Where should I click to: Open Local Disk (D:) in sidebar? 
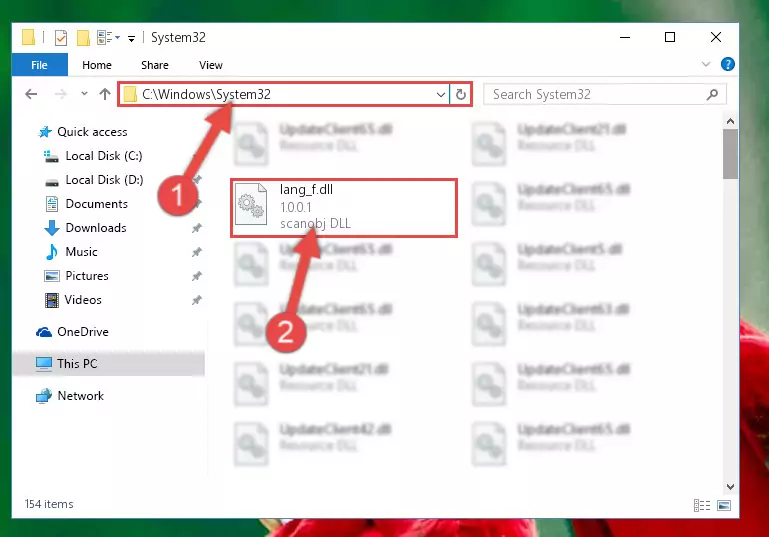click(x=104, y=179)
